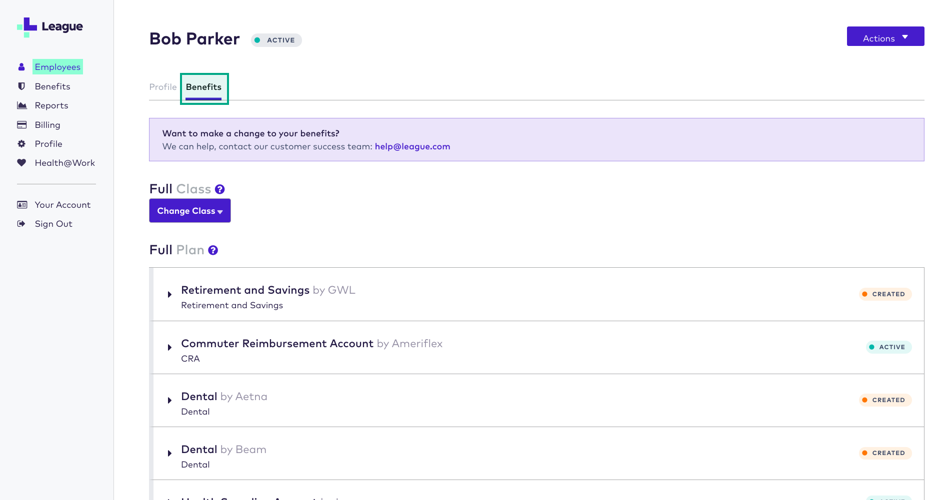
Task: Click the Bob Parker name heading
Action: [194, 39]
